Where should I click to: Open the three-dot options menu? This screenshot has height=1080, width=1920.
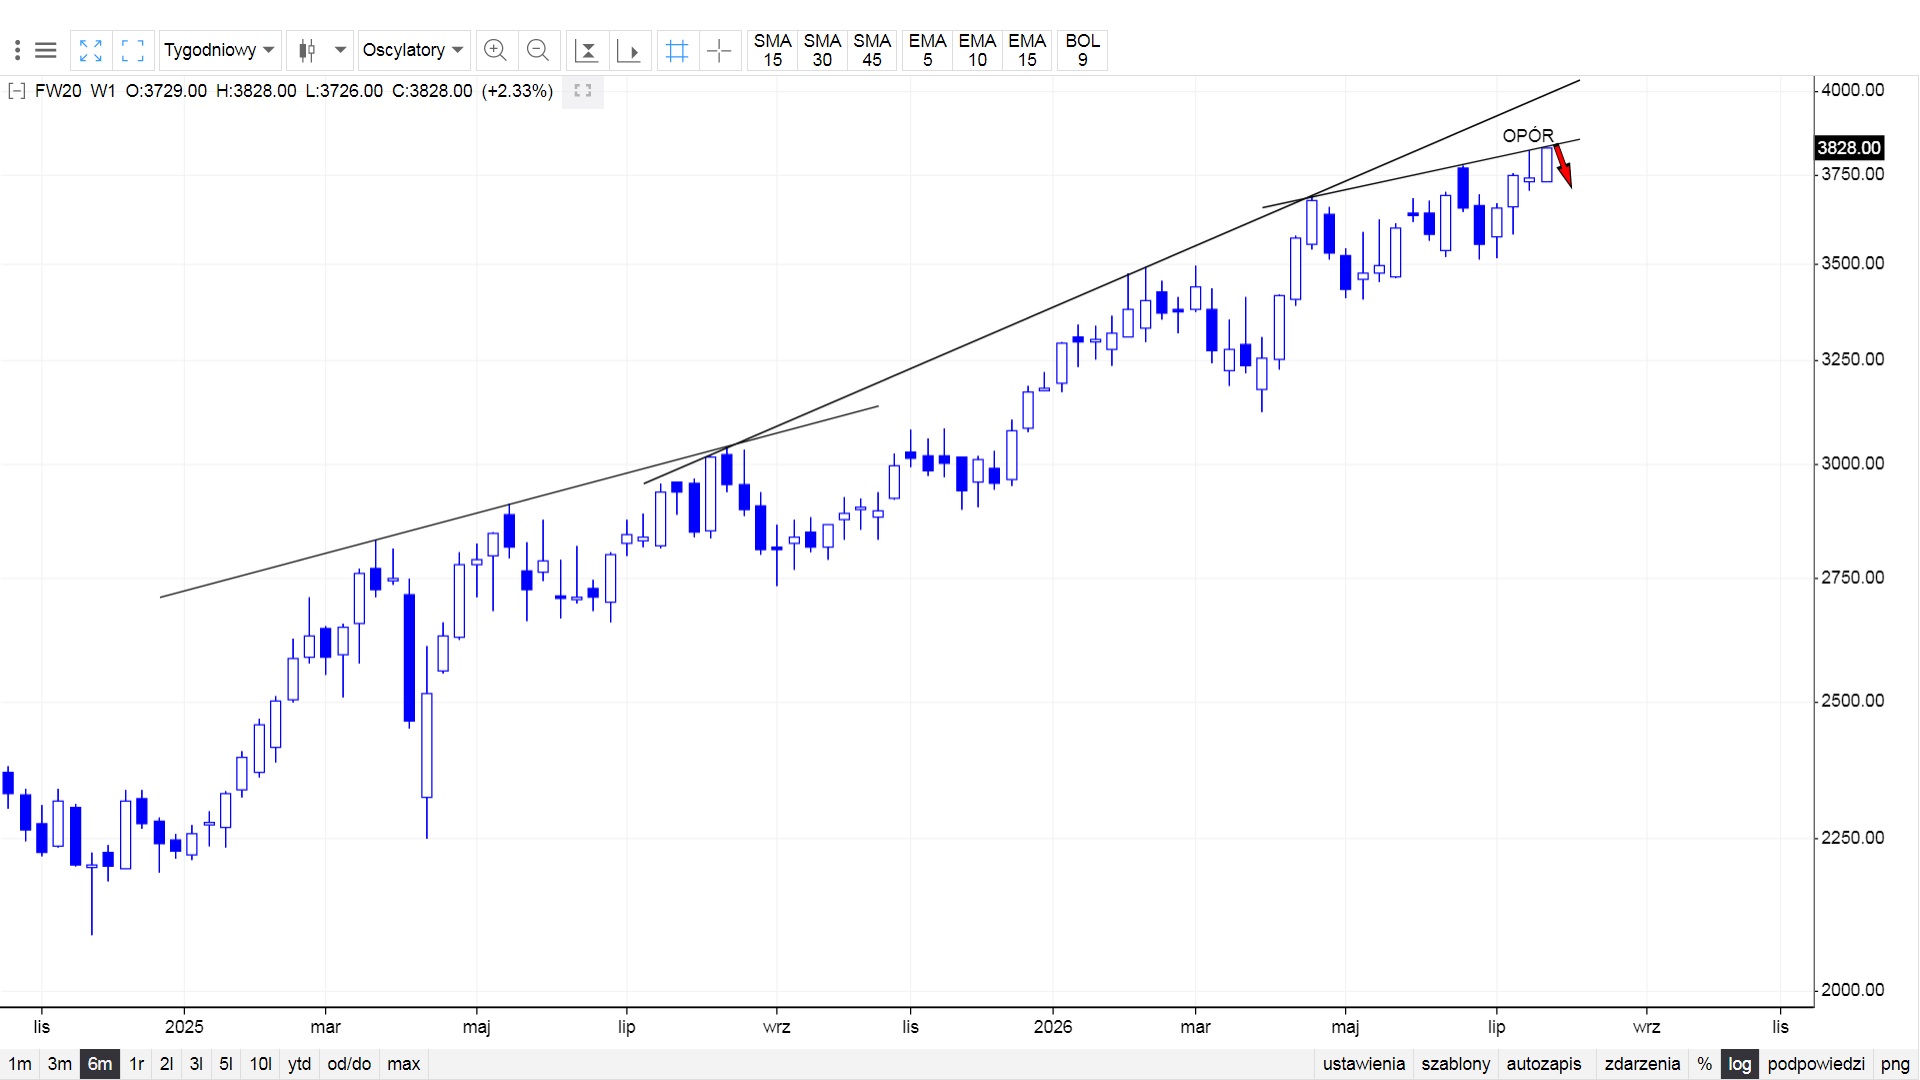17,50
